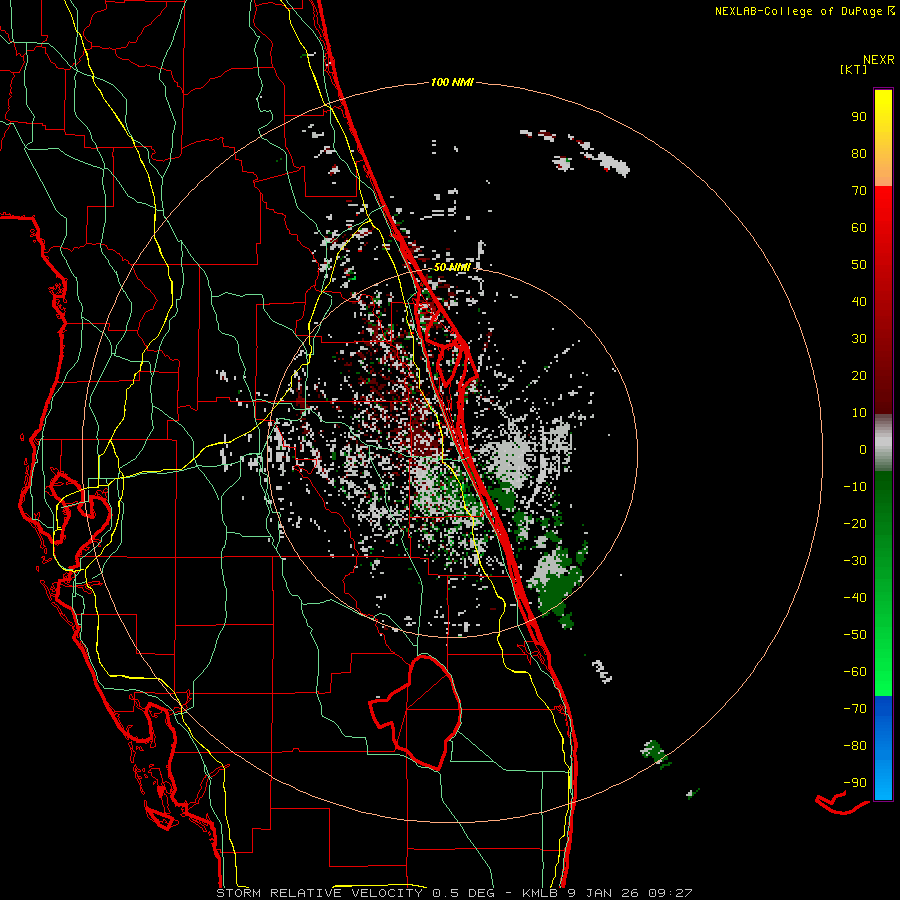Viewport: 900px width, 900px height.
Task: Click the 0 value on the velocity scale
Action: 863,450
